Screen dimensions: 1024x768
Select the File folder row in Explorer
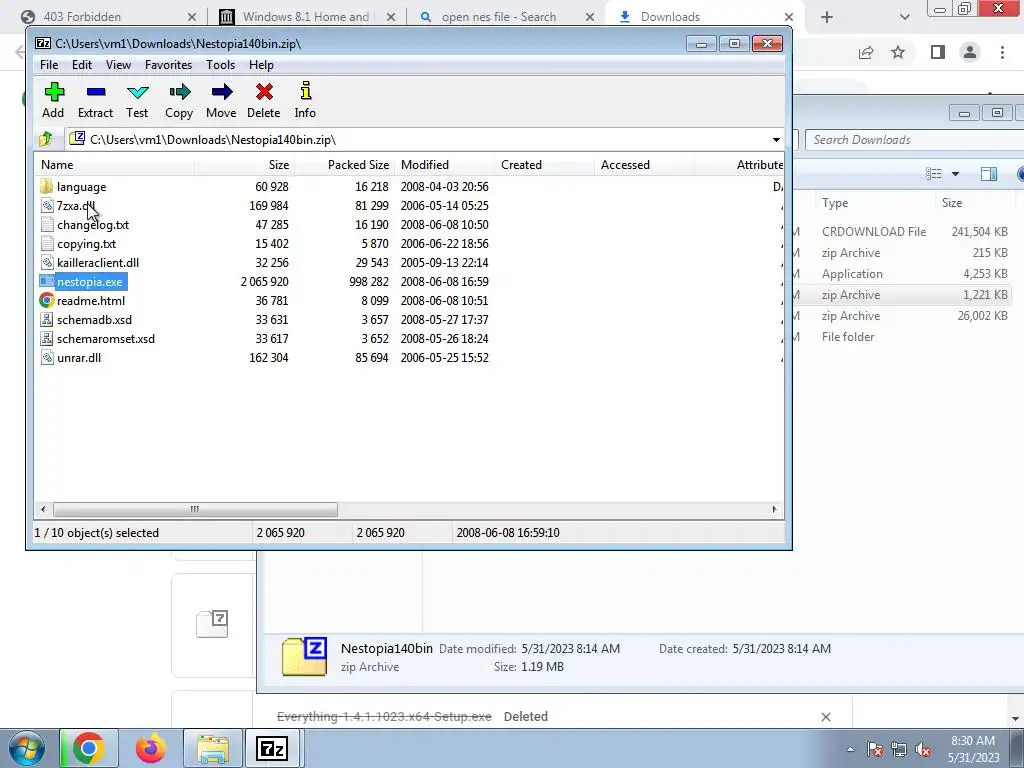[901, 337]
